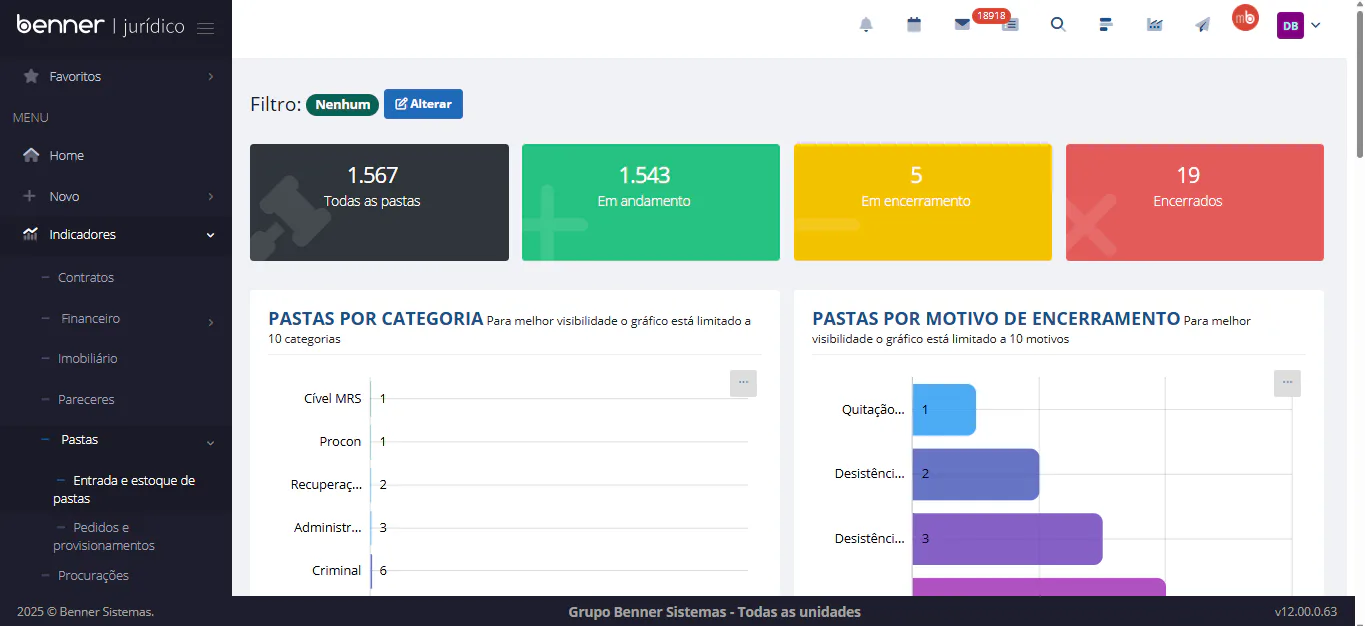This screenshot has width=1365, height=626.
Task: Click the page vertical scrollbar
Action: pyautogui.click(x=1358, y=85)
